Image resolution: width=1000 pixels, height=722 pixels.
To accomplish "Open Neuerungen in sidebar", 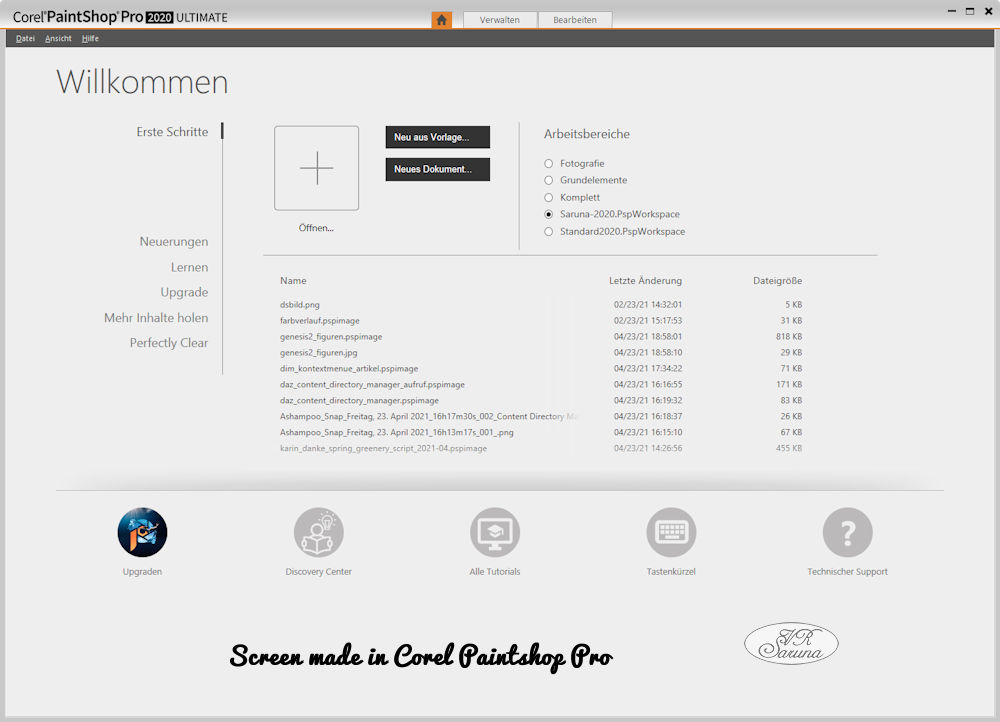I will [174, 242].
